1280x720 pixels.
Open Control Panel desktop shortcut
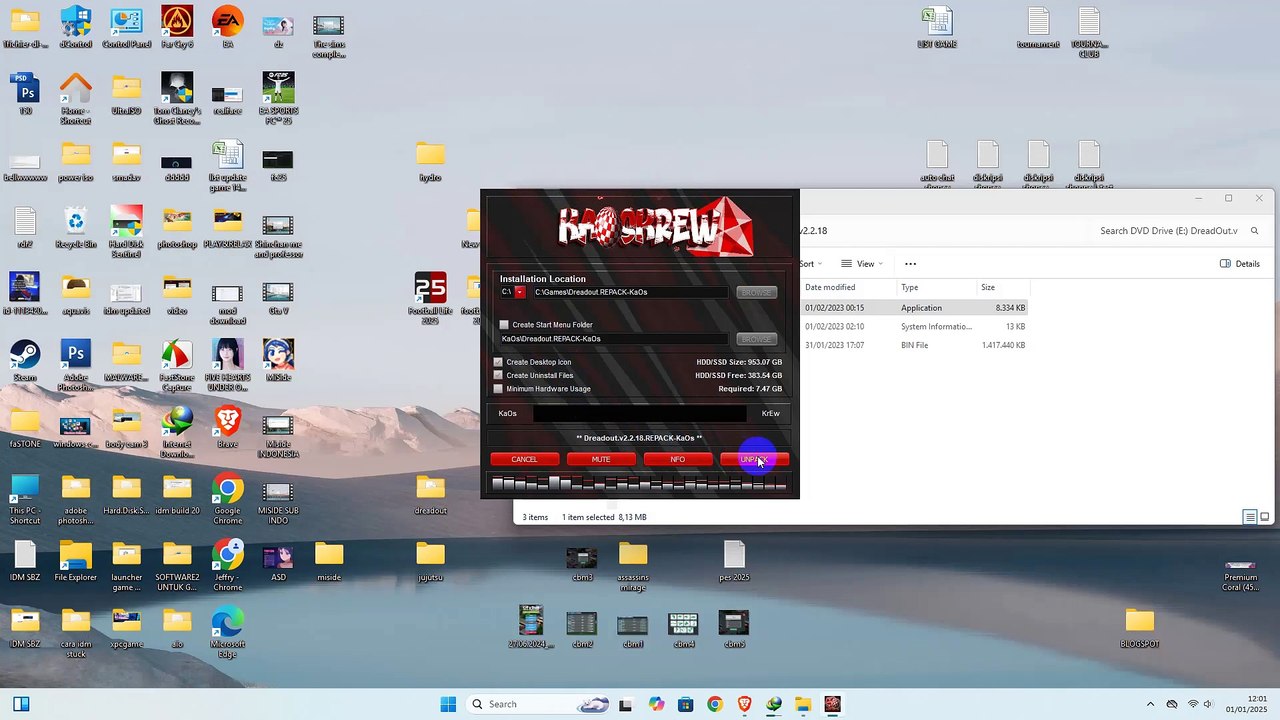pos(127,27)
